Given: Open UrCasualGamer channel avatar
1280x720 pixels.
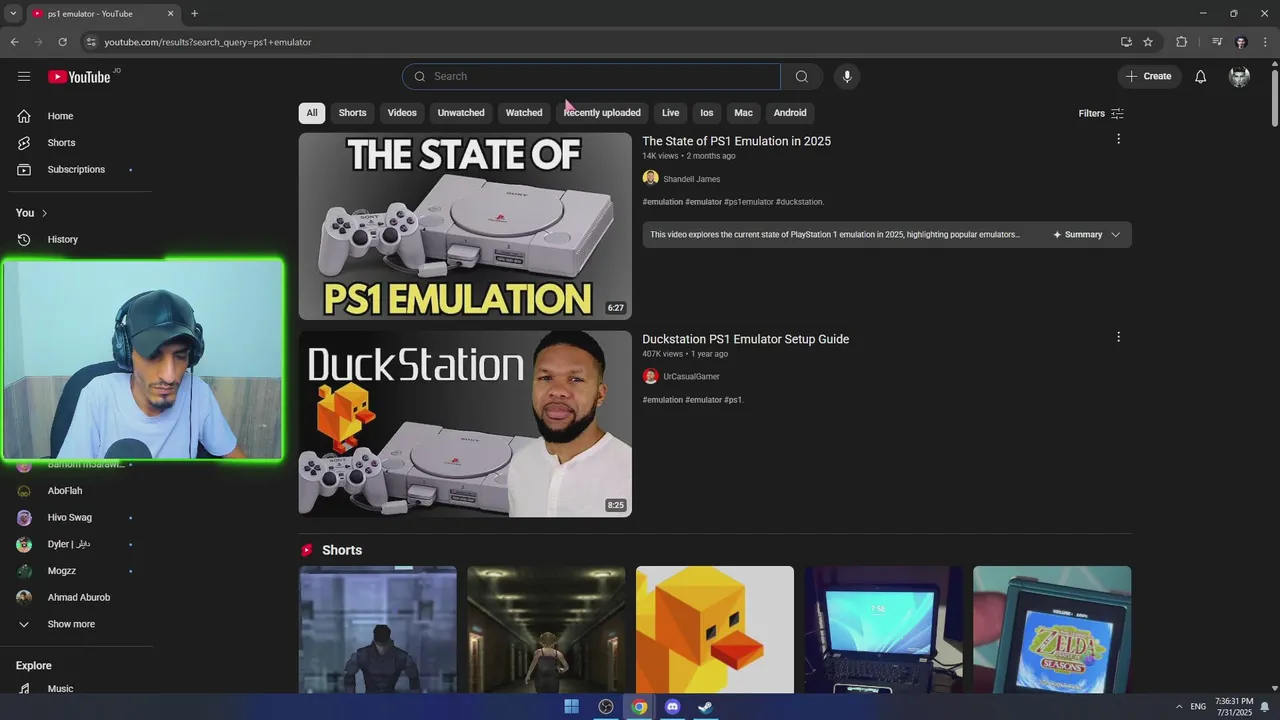Looking at the screenshot, I should point(650,376).
